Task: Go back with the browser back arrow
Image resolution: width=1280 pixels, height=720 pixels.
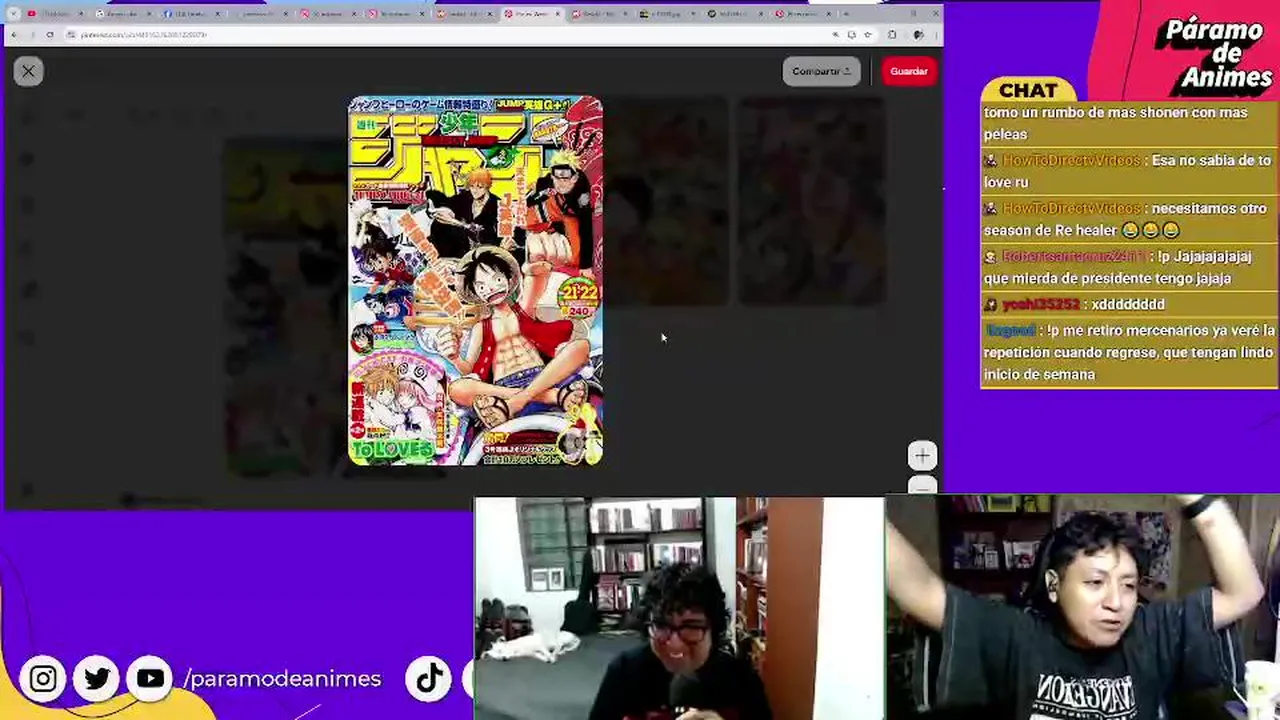Action: click(x=15, y=35)
